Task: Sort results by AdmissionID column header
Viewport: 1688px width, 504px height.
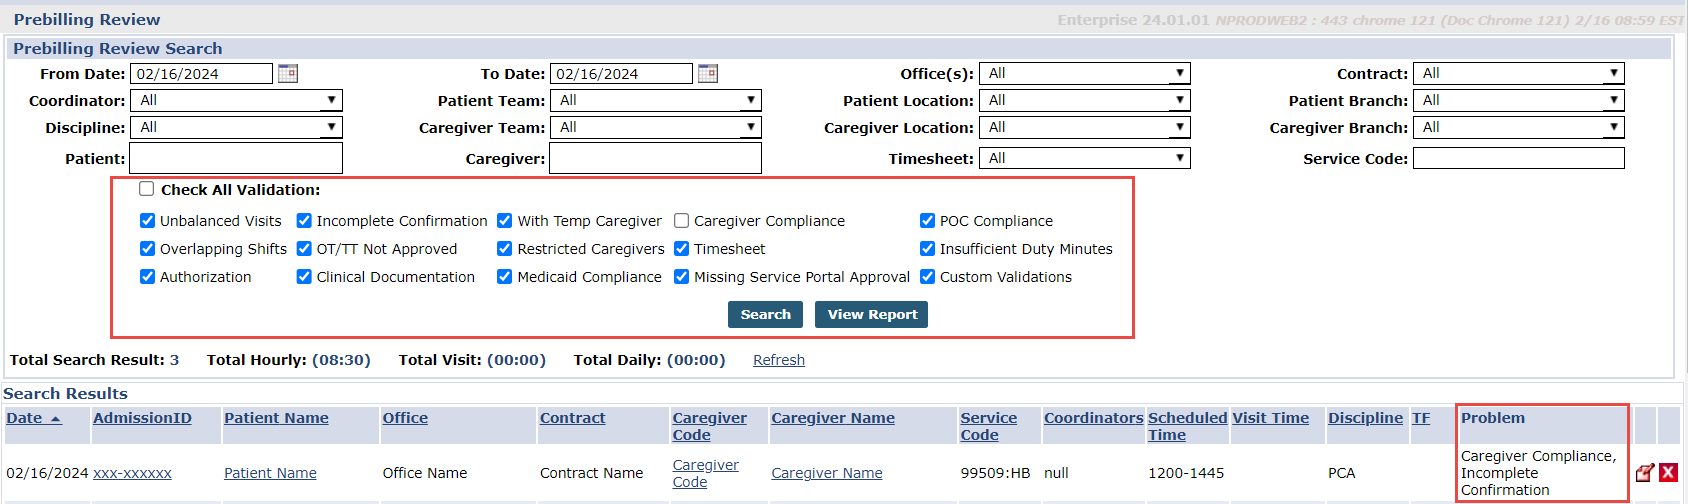Action: click(142, 418)
